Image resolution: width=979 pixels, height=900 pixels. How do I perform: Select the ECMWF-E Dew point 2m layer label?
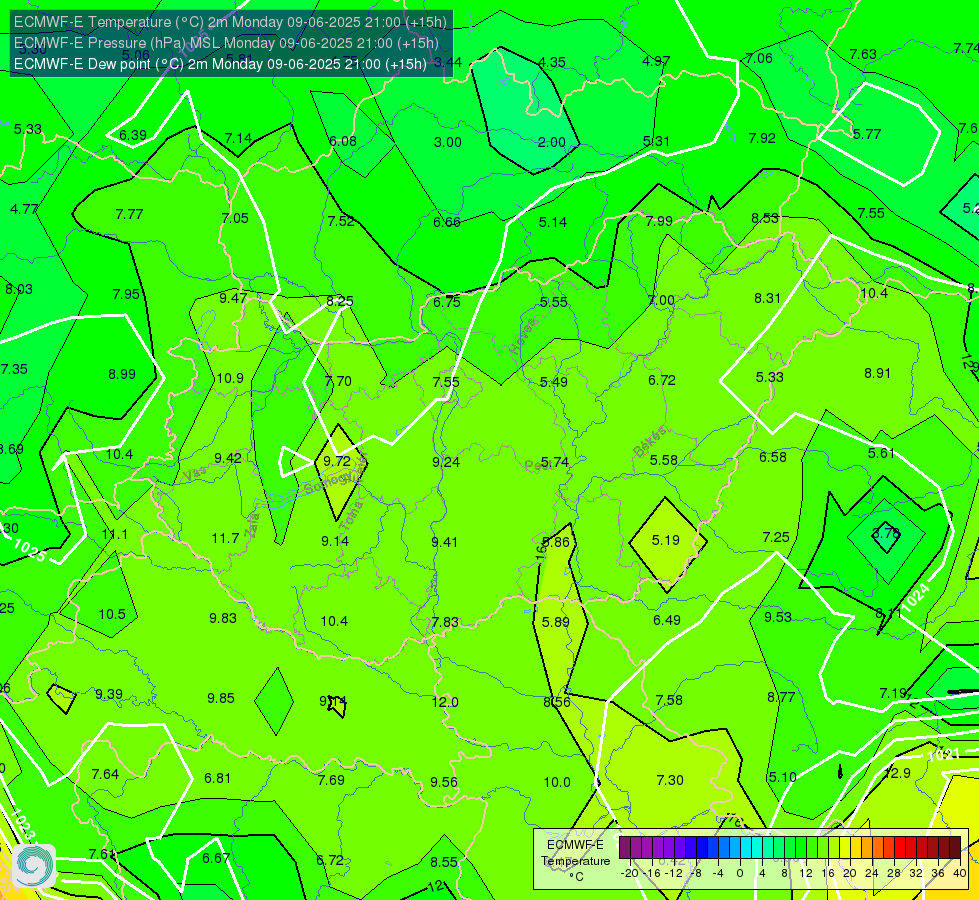[220, 64]
